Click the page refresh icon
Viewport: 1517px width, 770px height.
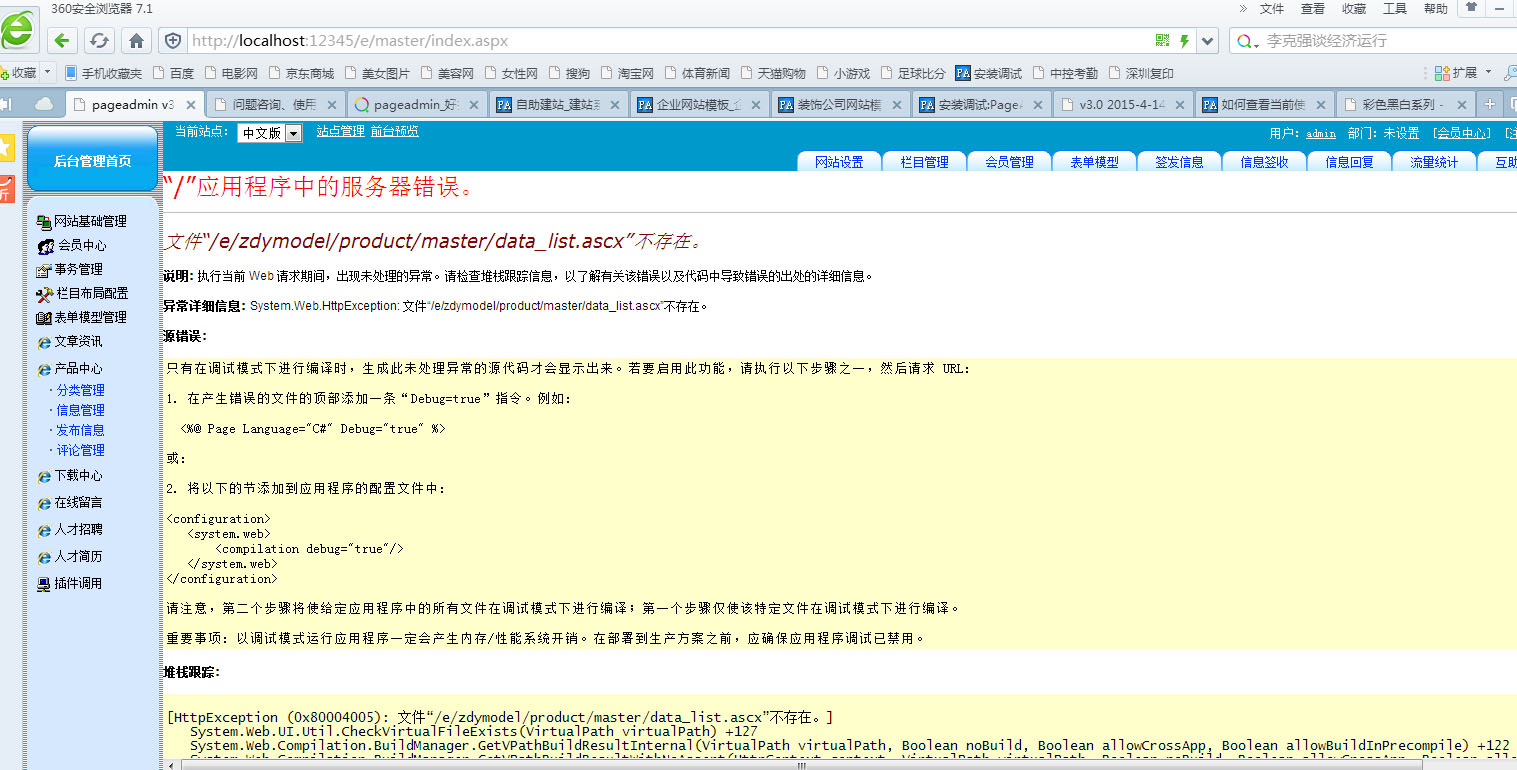(x=98, y=41)
